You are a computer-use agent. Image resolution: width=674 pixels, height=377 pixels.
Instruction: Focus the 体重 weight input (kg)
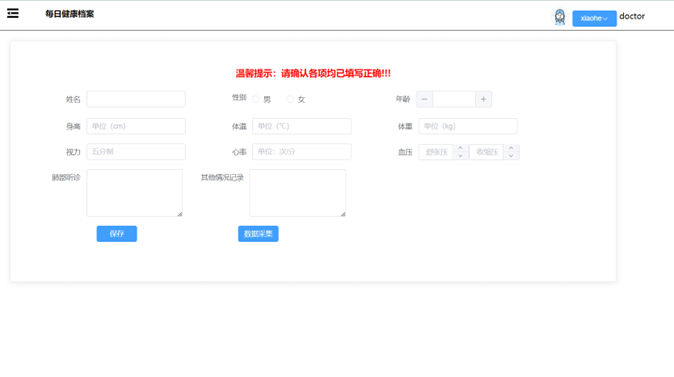pyautogui.click(x=468, y=126)
